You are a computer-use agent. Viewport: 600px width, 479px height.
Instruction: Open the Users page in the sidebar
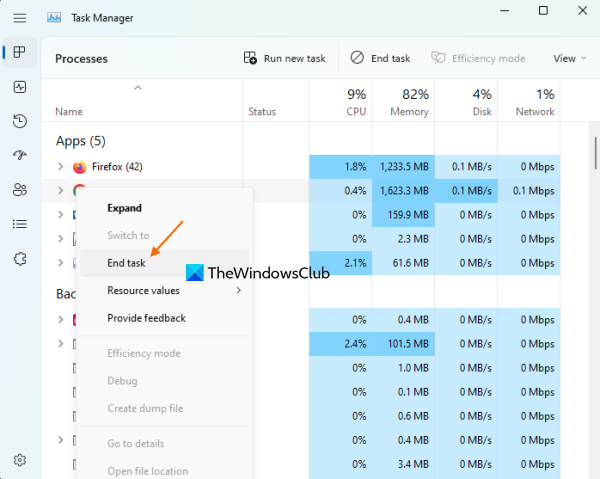click(20, 189)
